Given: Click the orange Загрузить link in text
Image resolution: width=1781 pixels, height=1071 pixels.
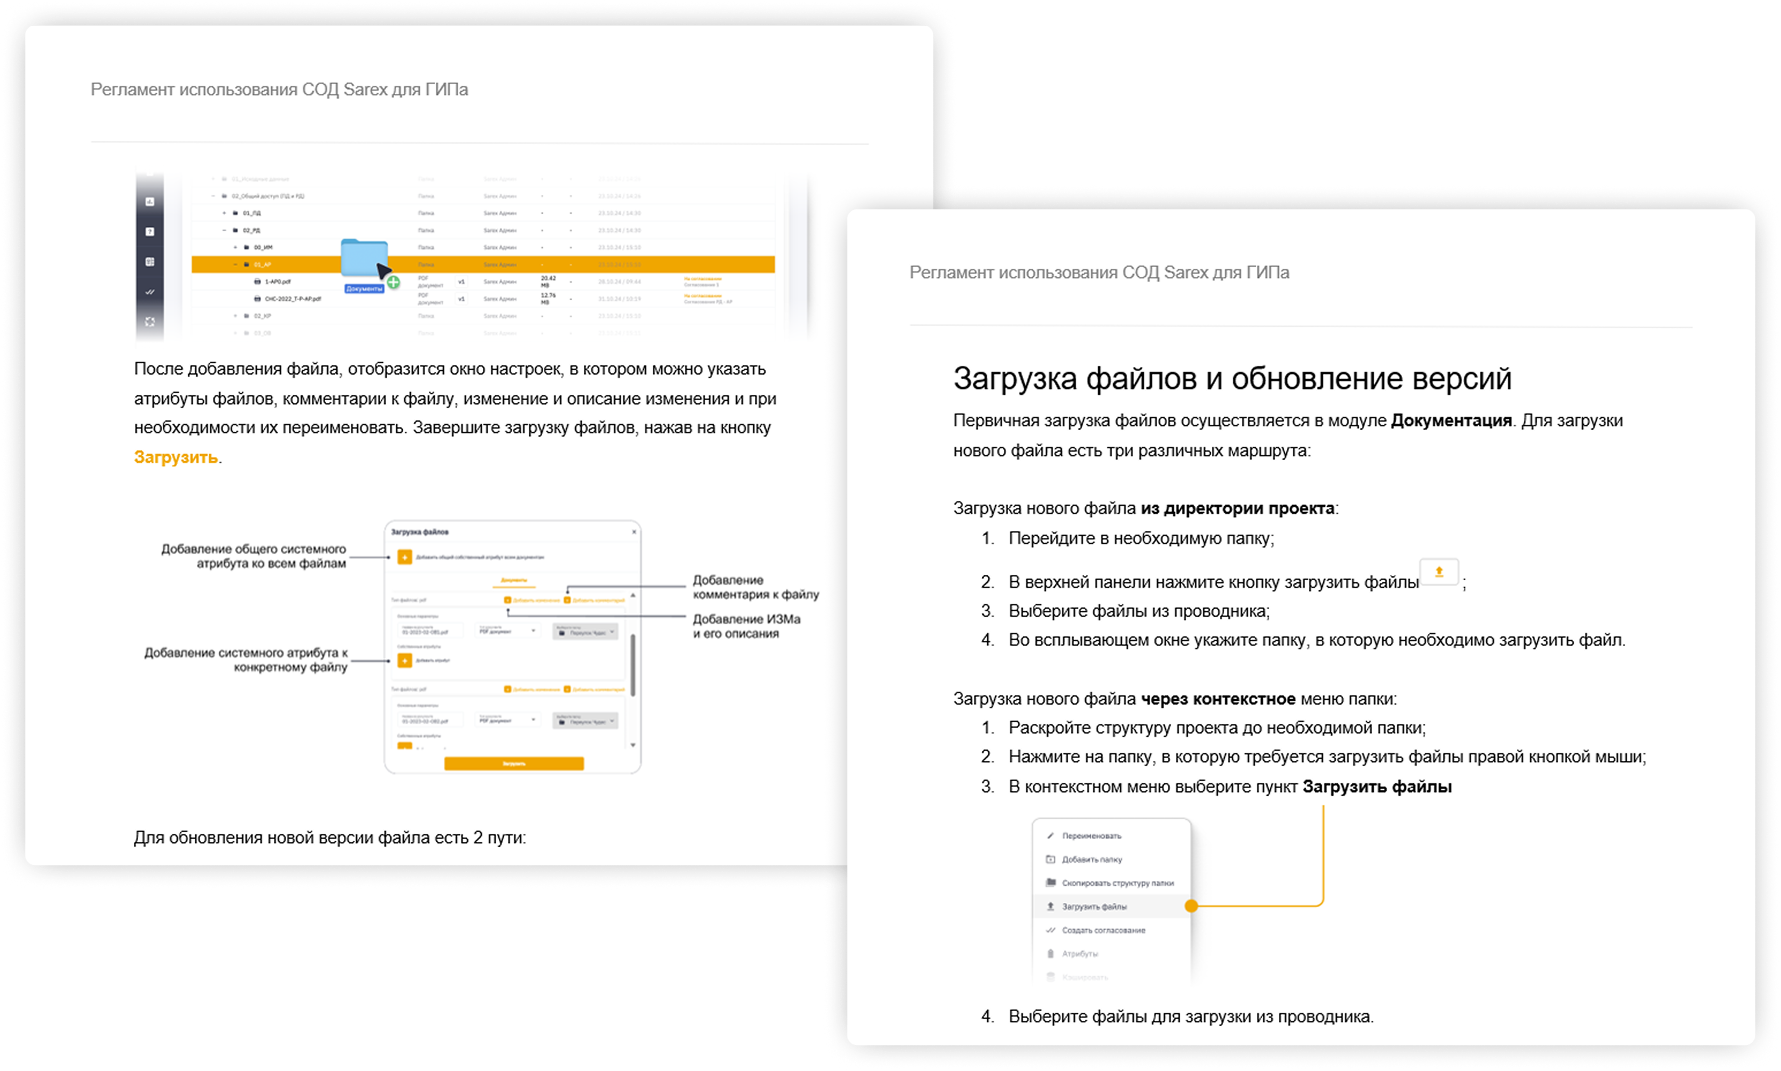Looking at the screenshot, I should (176, 457).
